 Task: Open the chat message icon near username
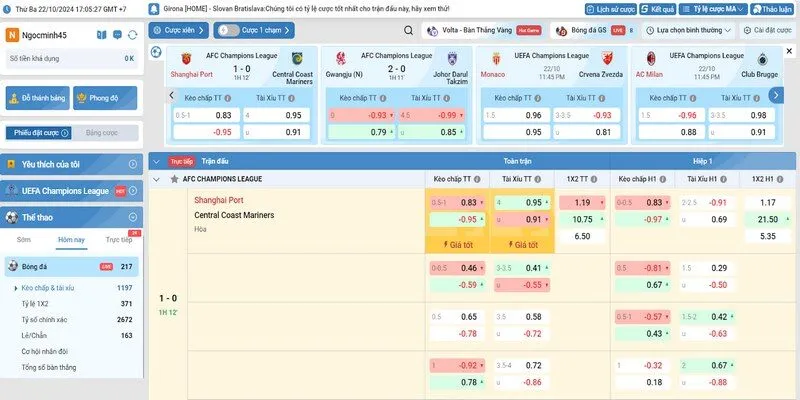pyautogui.click(x=117, y=35)
